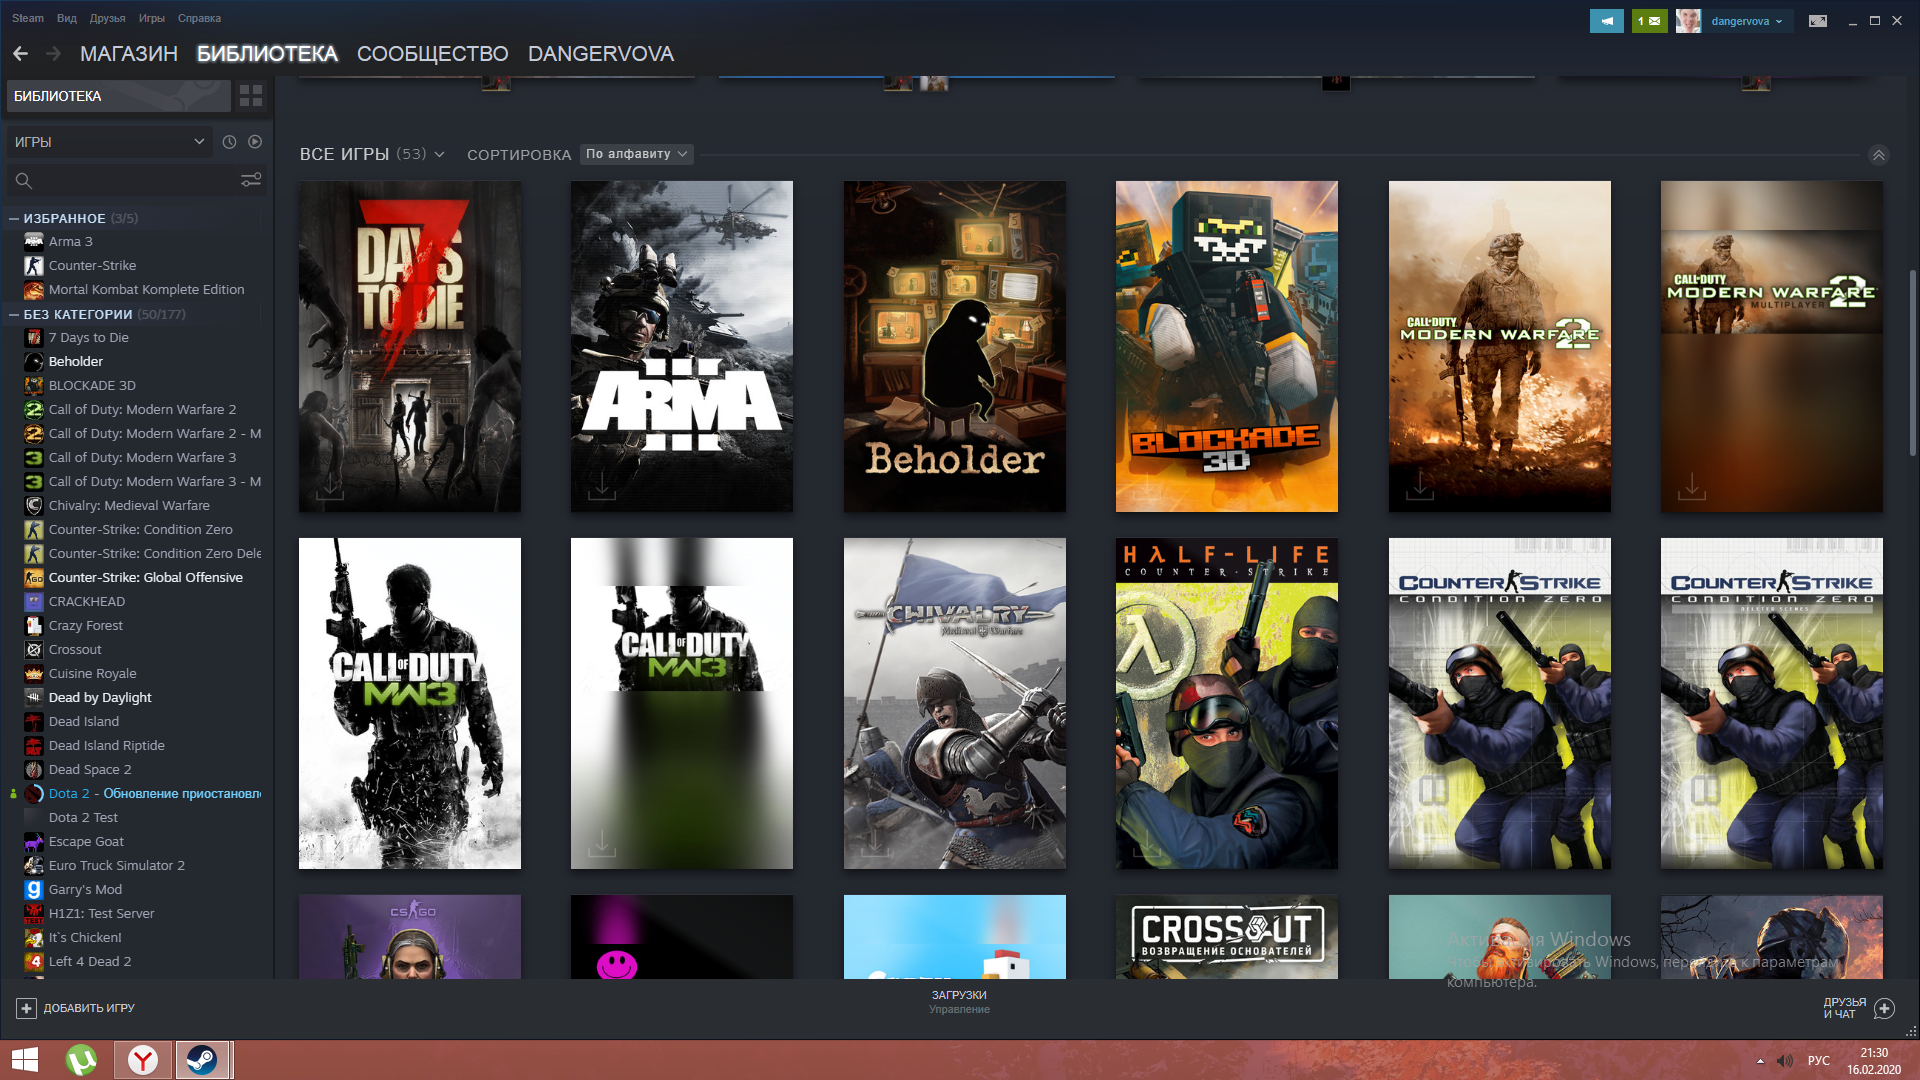The width and height of the screenshot is (1920, 1080).
Task: Open the ИГРЫ filter dropdown
Action: click(x=109, y=142)
